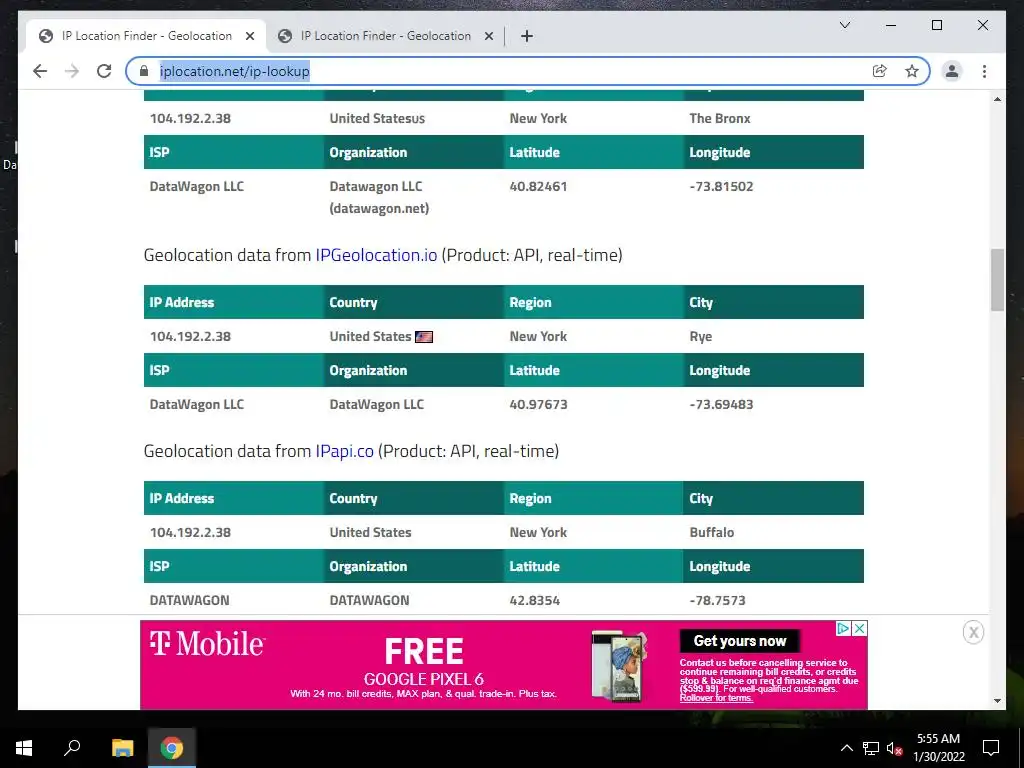Click the Get yours now ad button
1024x768 pixels.
click(x=740, y=641)
